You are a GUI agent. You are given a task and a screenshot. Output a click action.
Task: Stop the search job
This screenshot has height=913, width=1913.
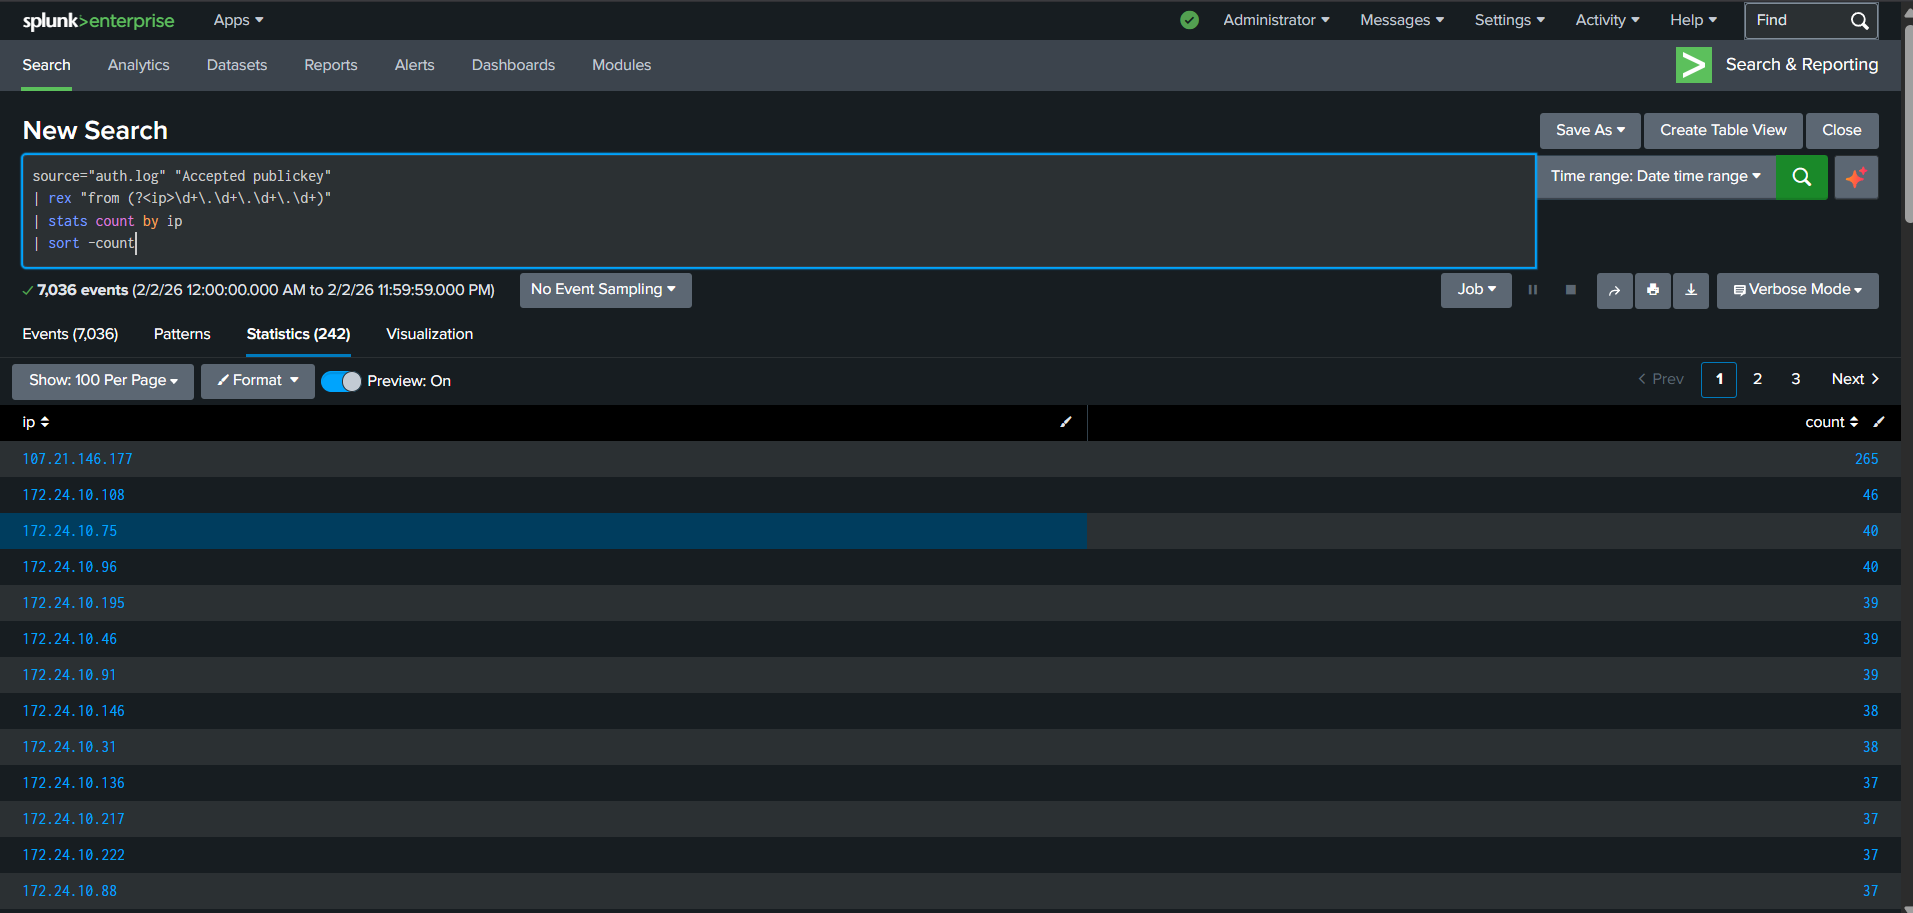pos(1570,290)
